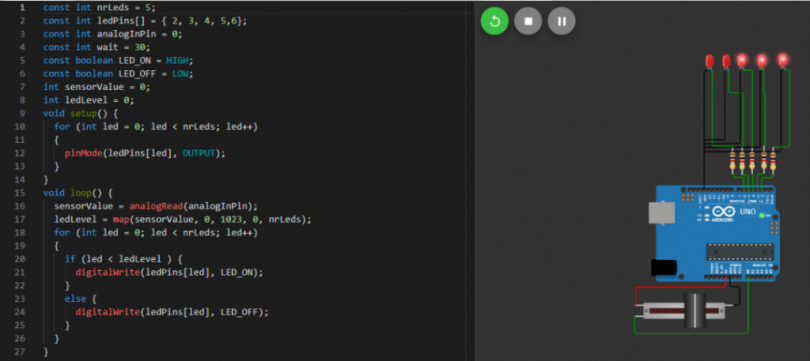Click line number 1 in the gutter
The width and height of the screenshot is (810, 361).
[x=22, y=8]
